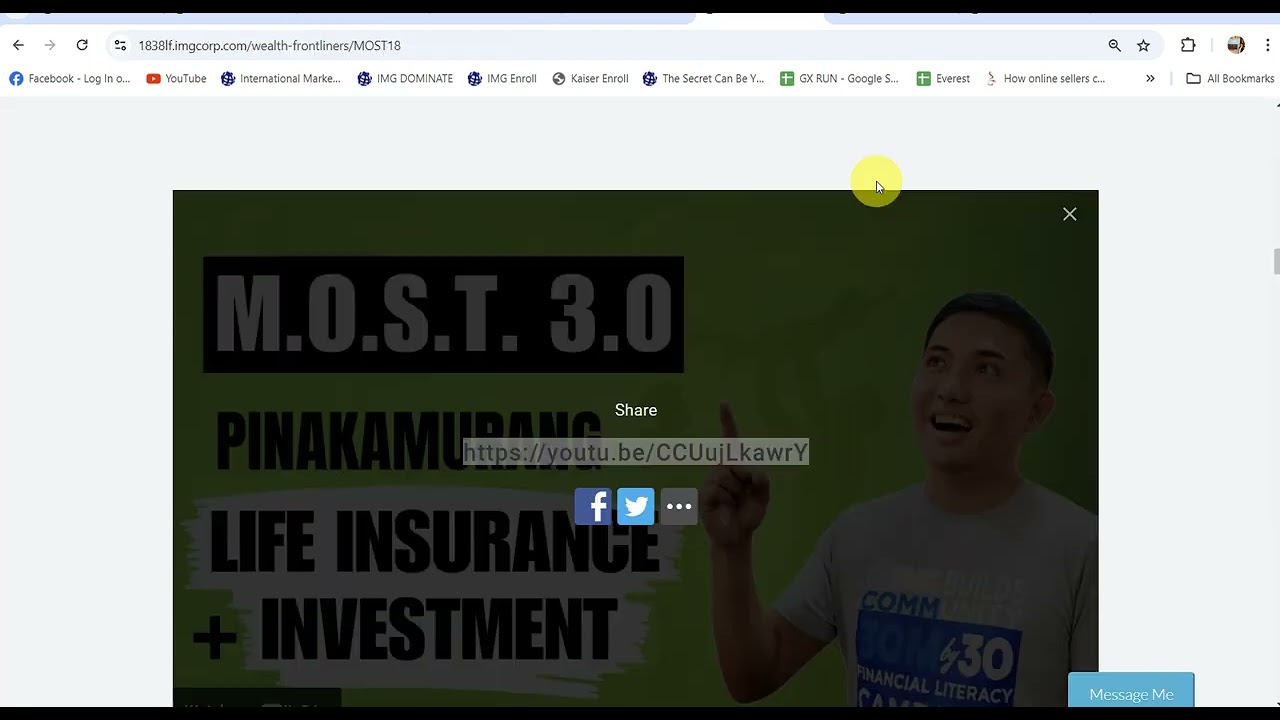
Task: Open site information icon in address bar
Action: tap(120, 45)
